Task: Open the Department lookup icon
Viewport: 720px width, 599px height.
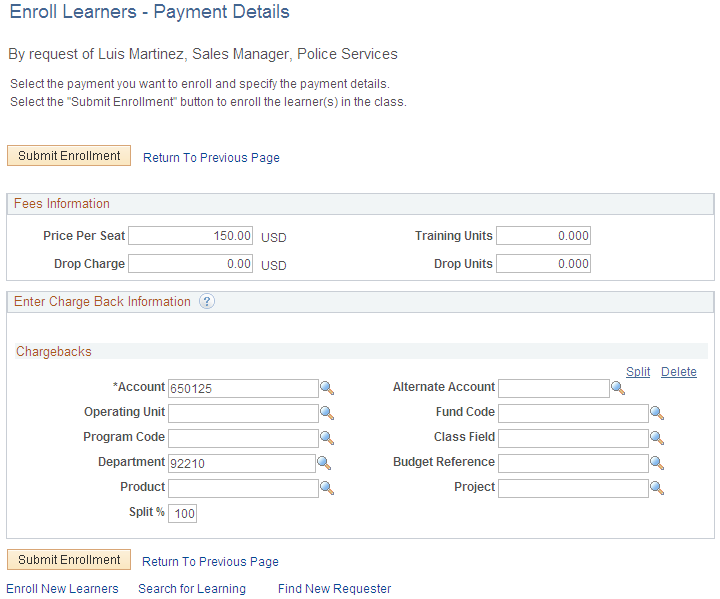Action: 324,463
